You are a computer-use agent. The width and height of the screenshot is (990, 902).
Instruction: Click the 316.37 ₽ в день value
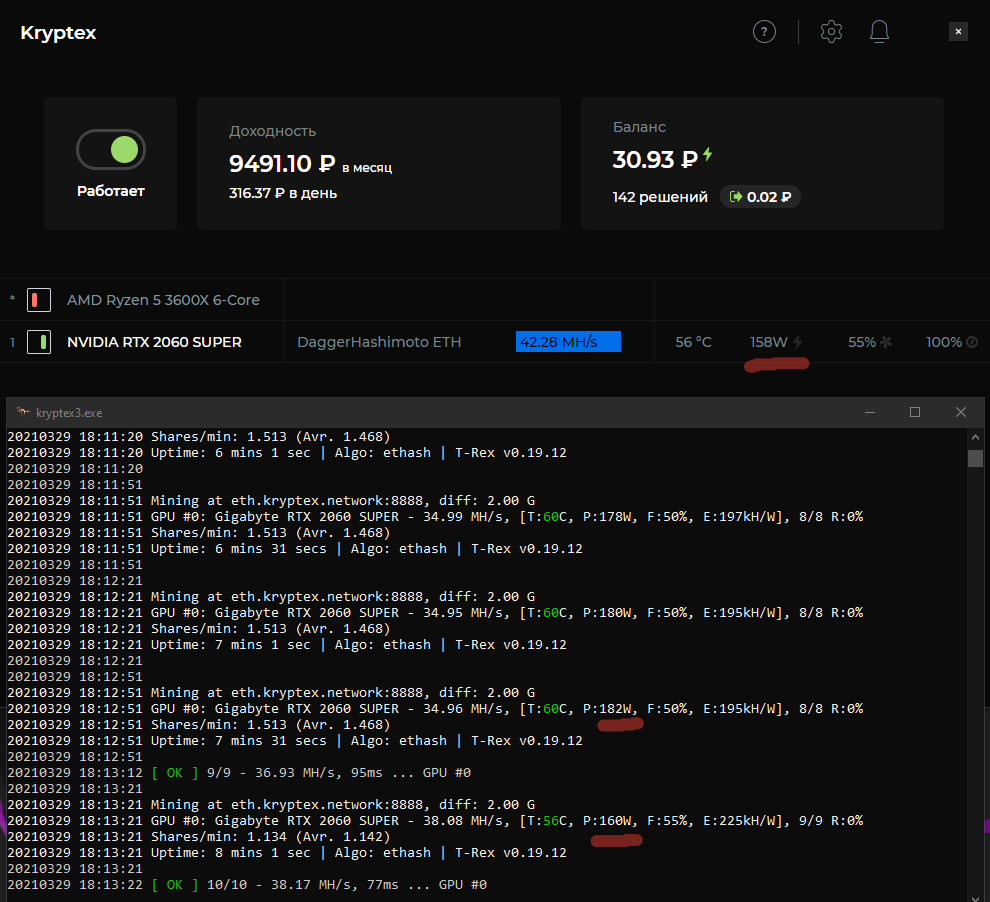(283, 193)
